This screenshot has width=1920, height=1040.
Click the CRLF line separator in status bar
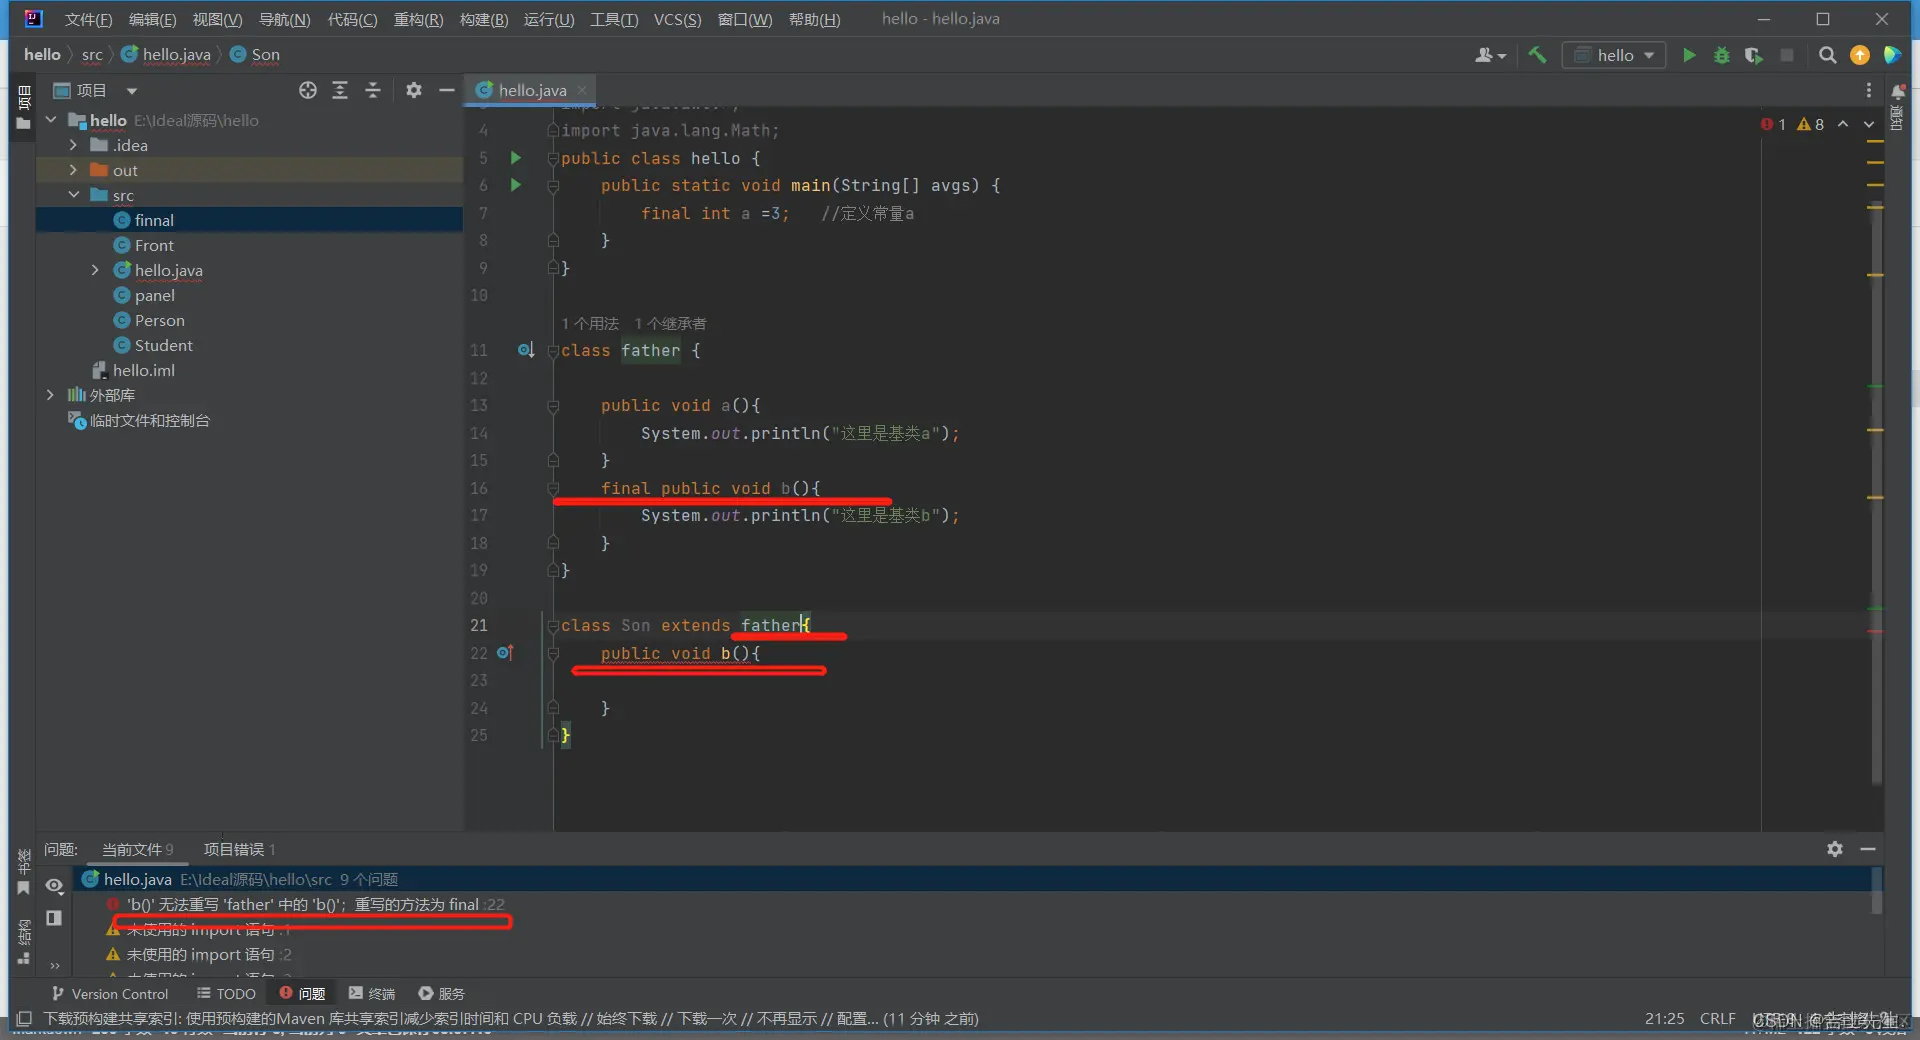tap(1717, 1018)
